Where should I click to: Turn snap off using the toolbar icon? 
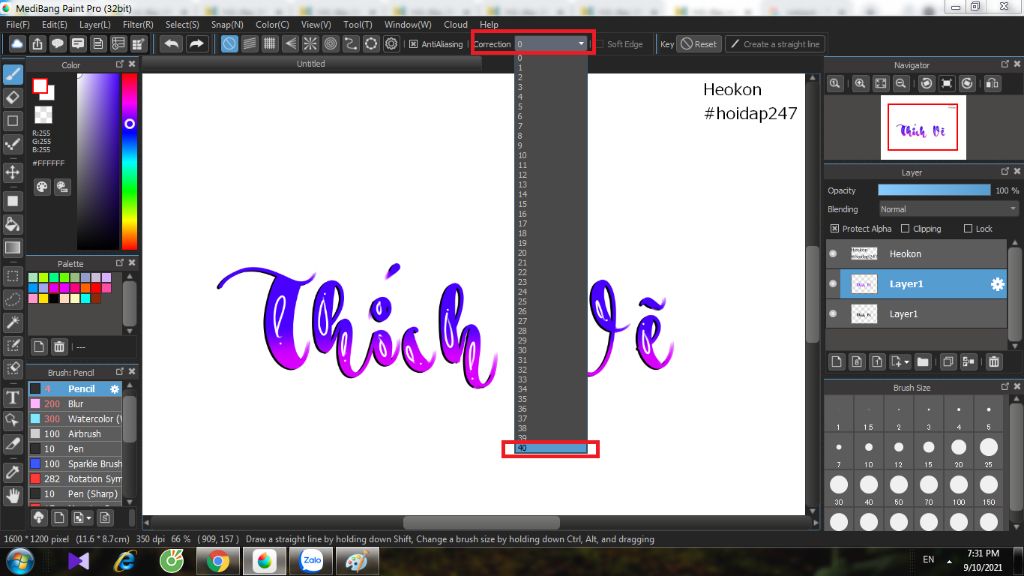(229, 44)
